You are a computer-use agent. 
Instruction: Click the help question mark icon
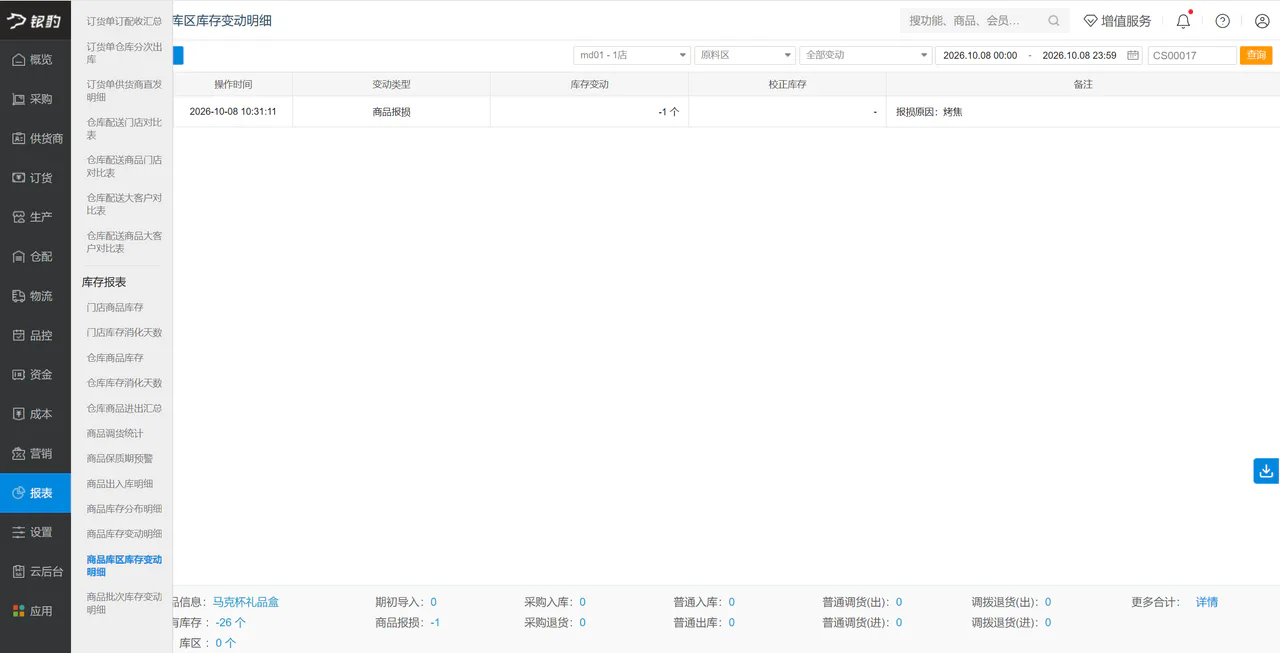(x=1222, y=21)
